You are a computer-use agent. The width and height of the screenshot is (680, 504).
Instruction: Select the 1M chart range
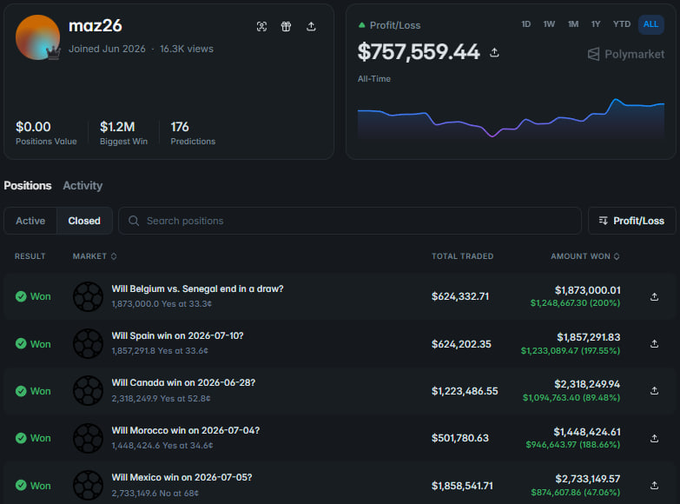[x=573, y=24]
